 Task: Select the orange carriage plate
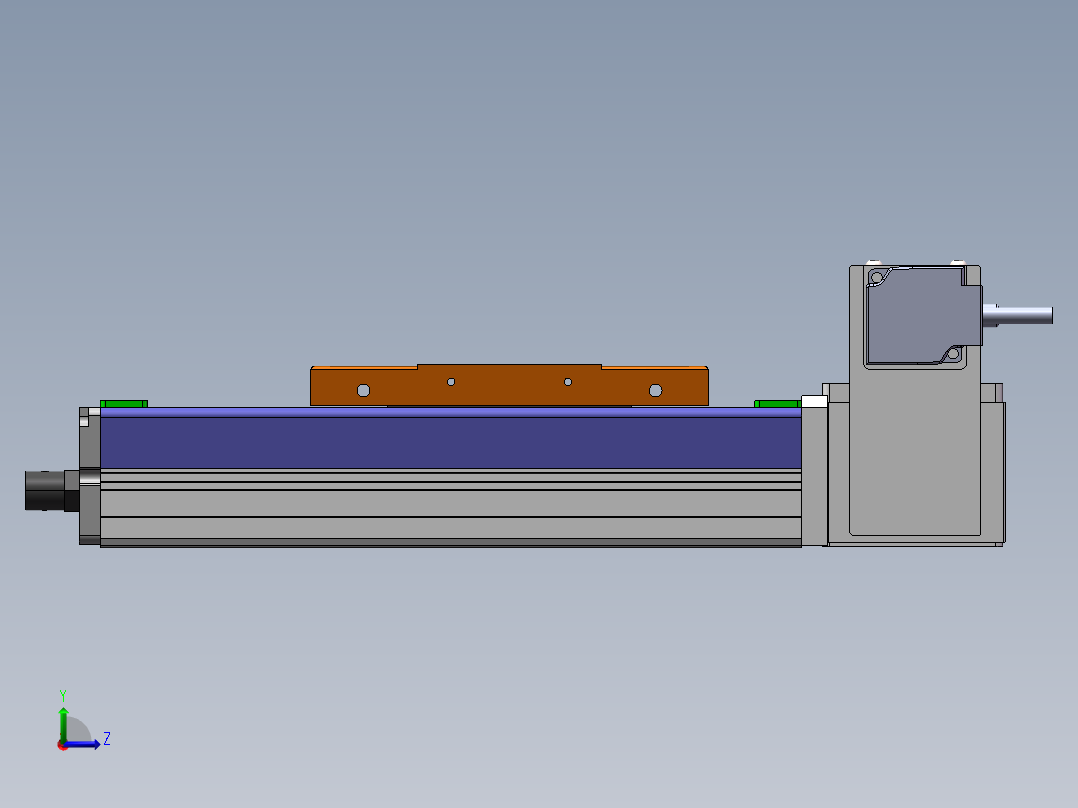(x=509, y=385)
